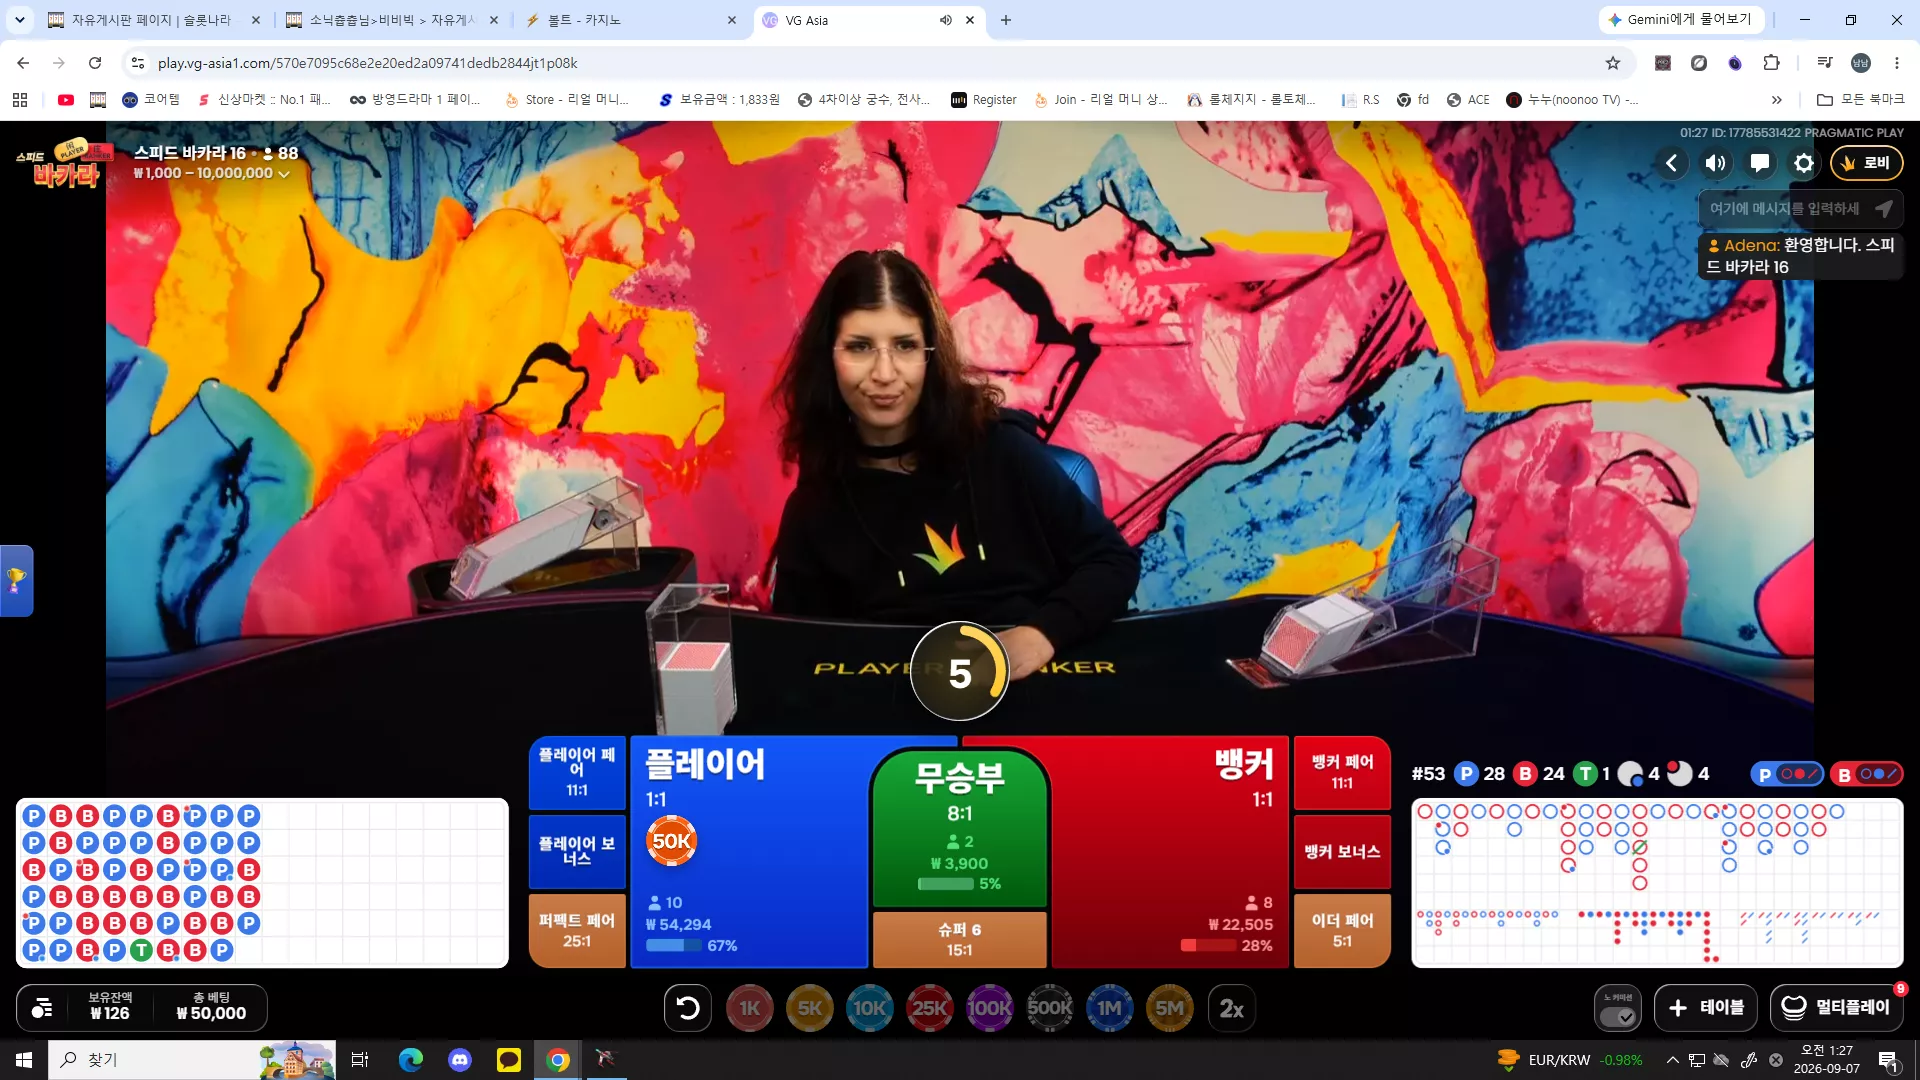
Task: Toggle the no-commission switch
Action: [1617, 1008]
